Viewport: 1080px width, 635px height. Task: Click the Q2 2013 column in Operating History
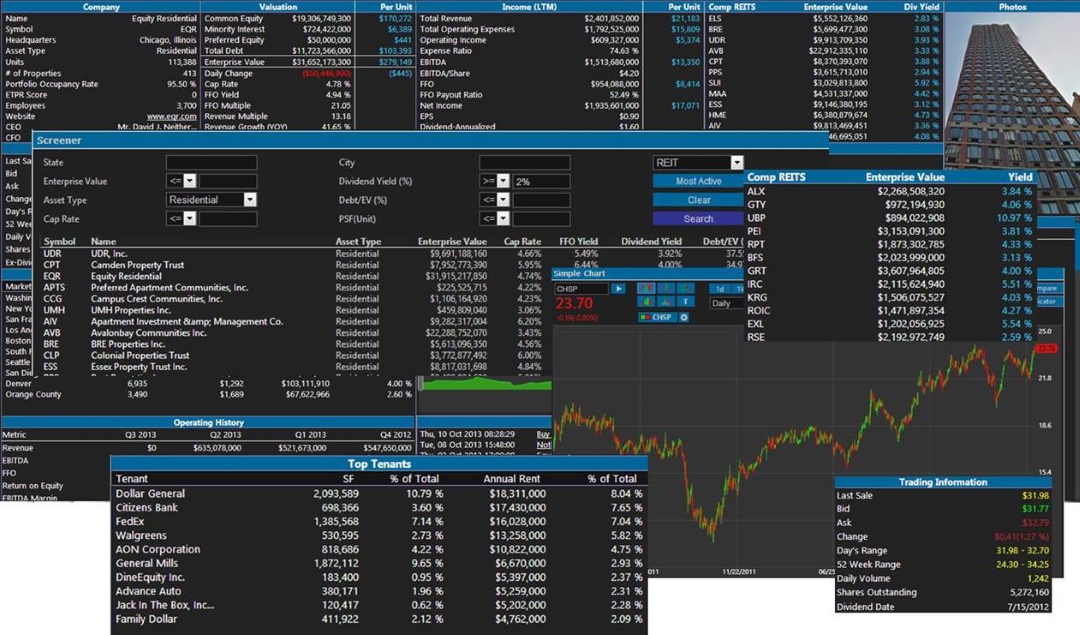coord(225,435)
